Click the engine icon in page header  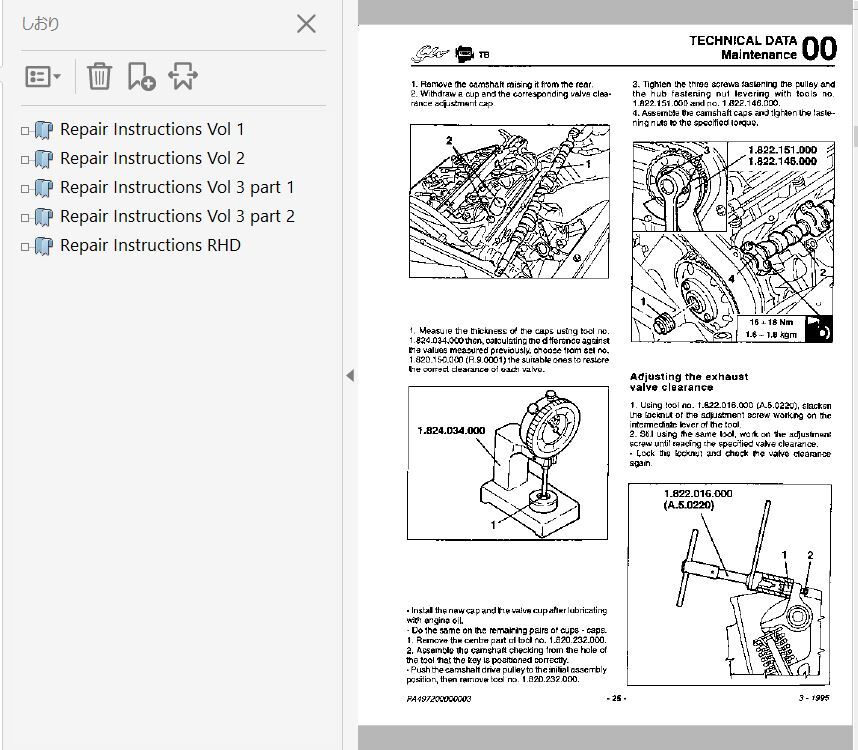point(465,54)
